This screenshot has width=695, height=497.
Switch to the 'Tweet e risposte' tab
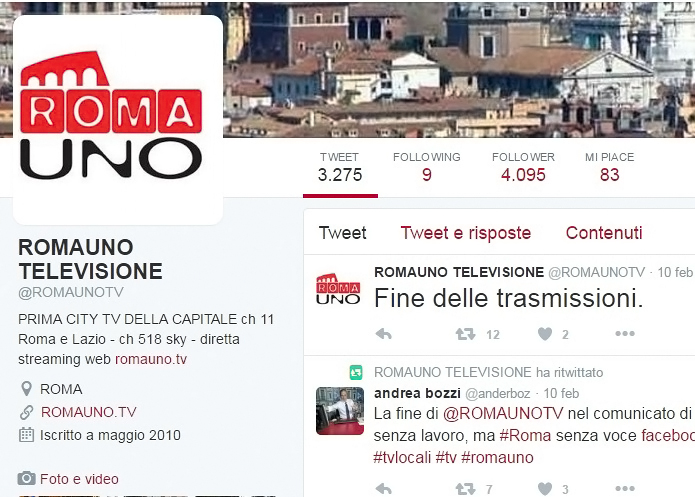(465, 233)
